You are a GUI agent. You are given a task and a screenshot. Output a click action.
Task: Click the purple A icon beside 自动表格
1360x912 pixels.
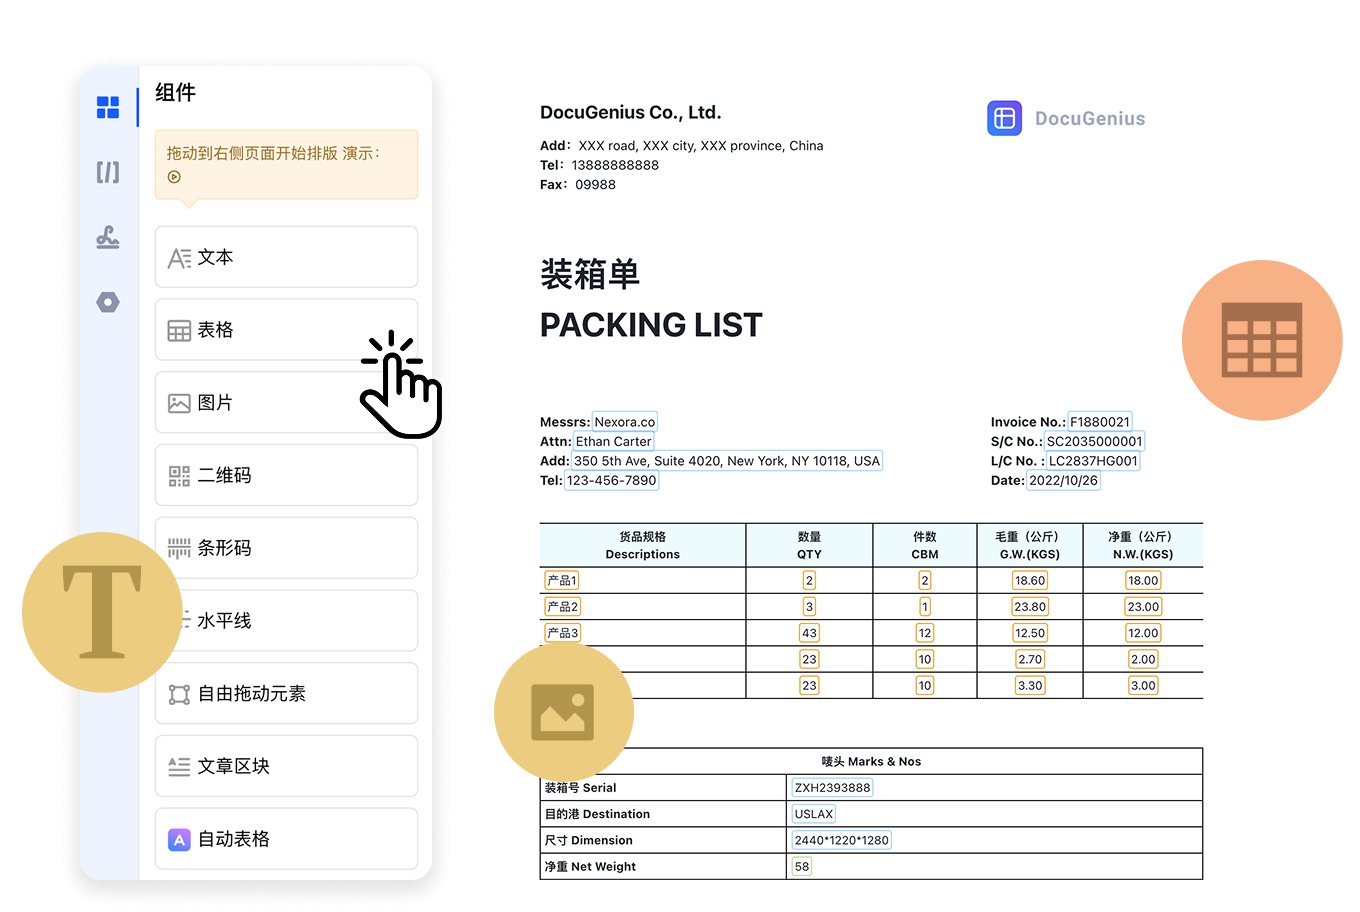point(179,840)
